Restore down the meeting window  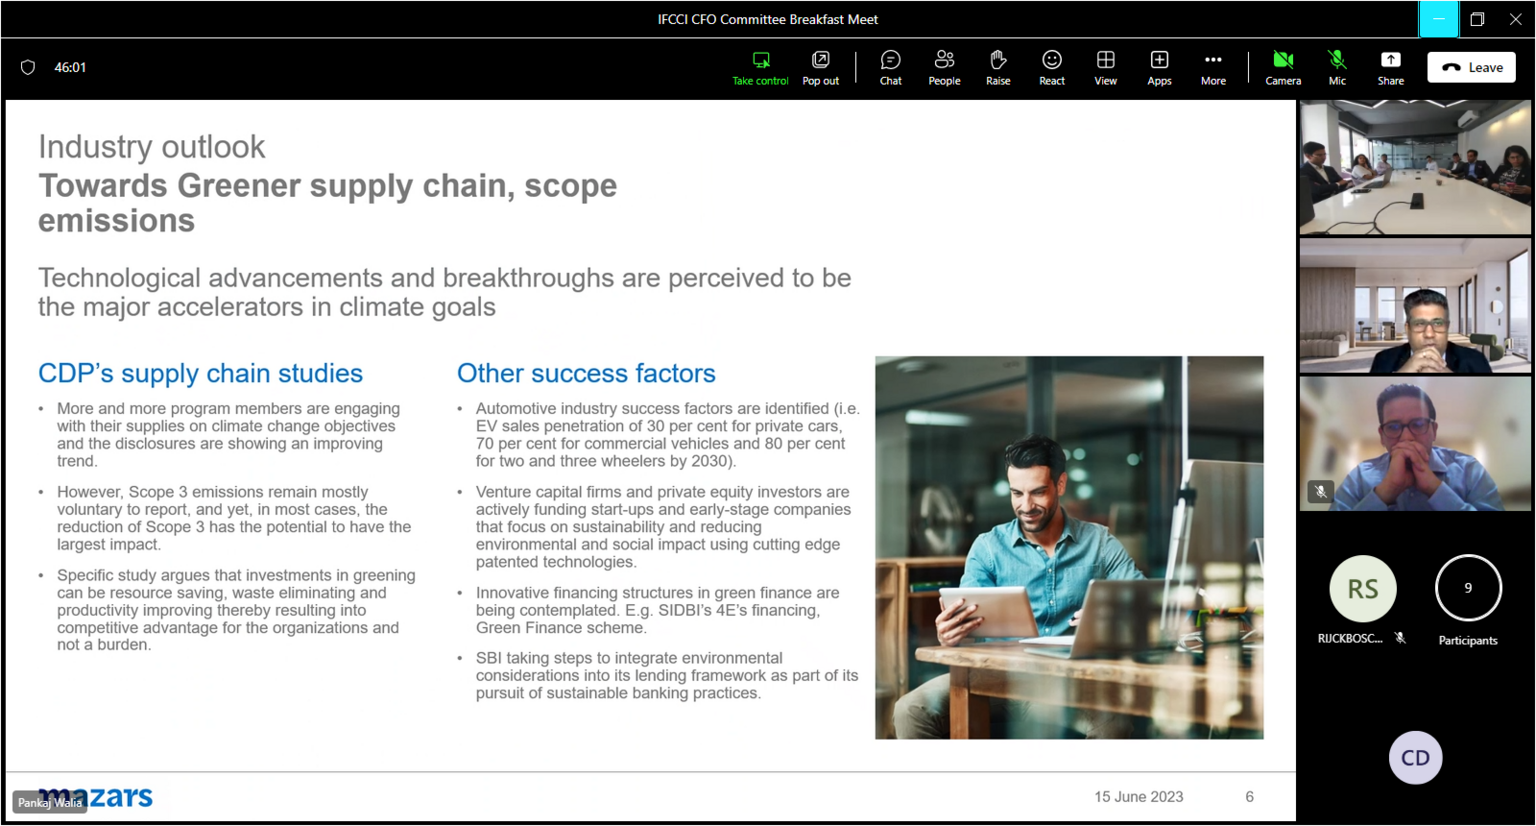[x=1477, y=19]
